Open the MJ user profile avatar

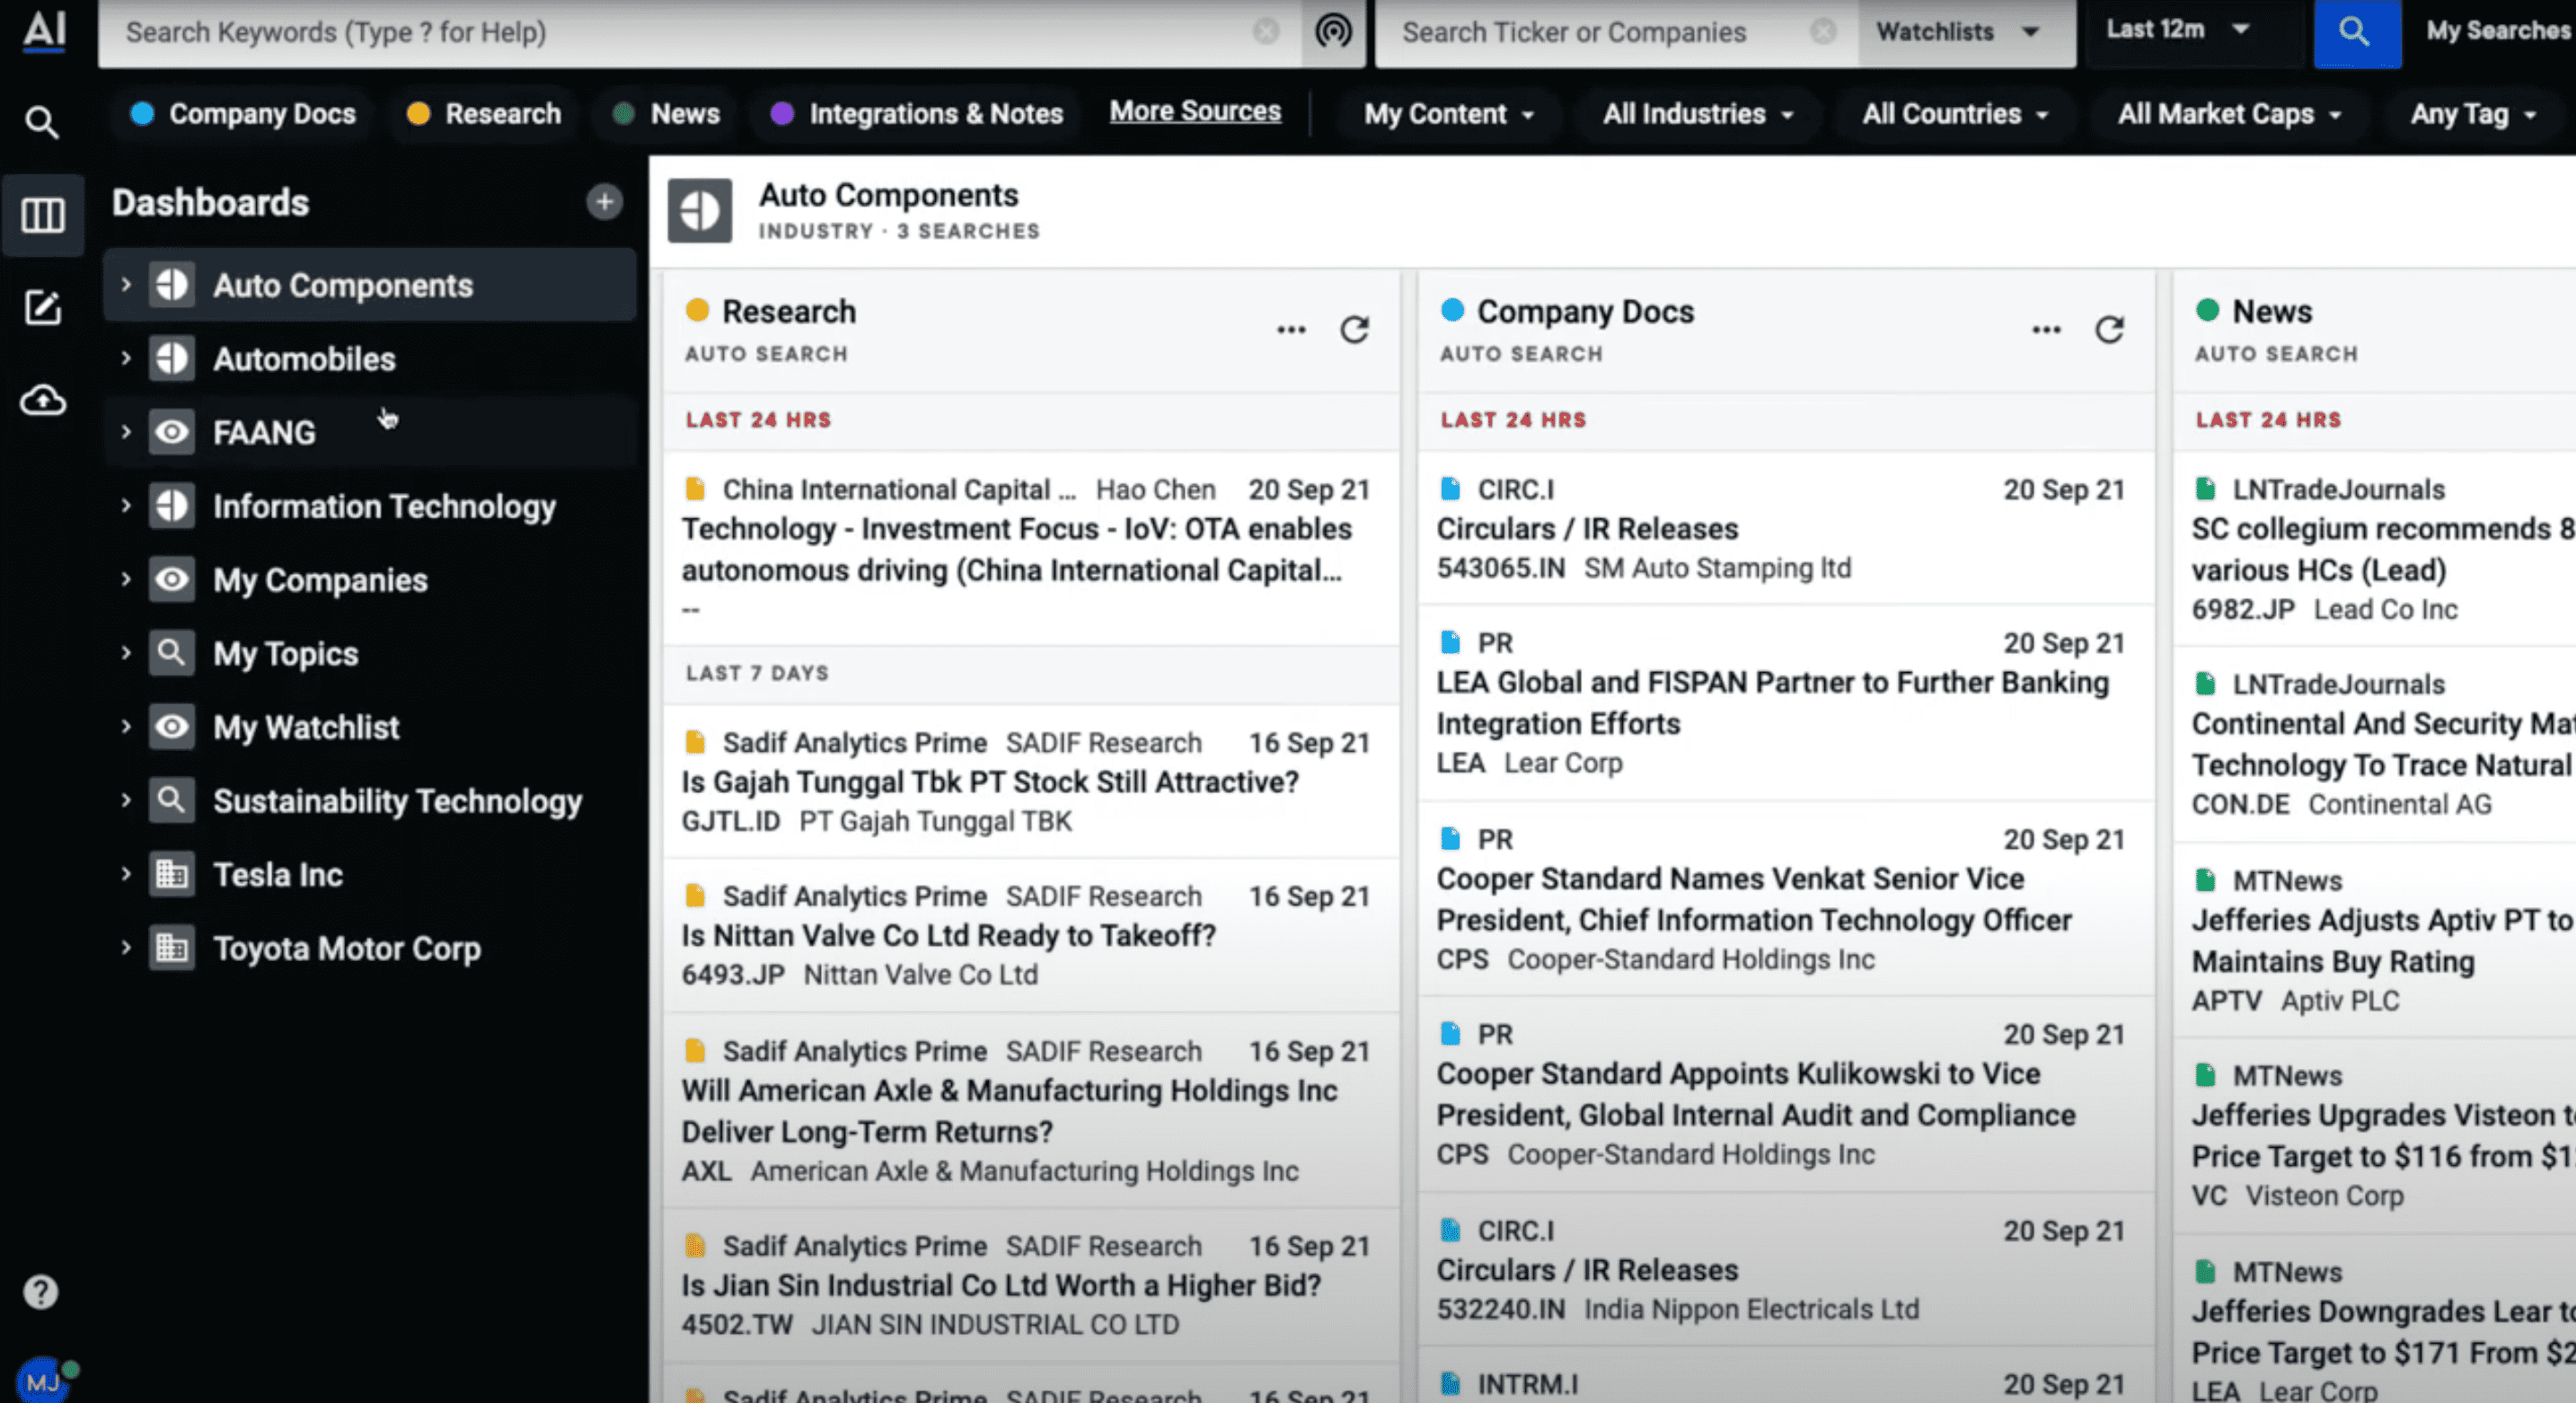43,1381
